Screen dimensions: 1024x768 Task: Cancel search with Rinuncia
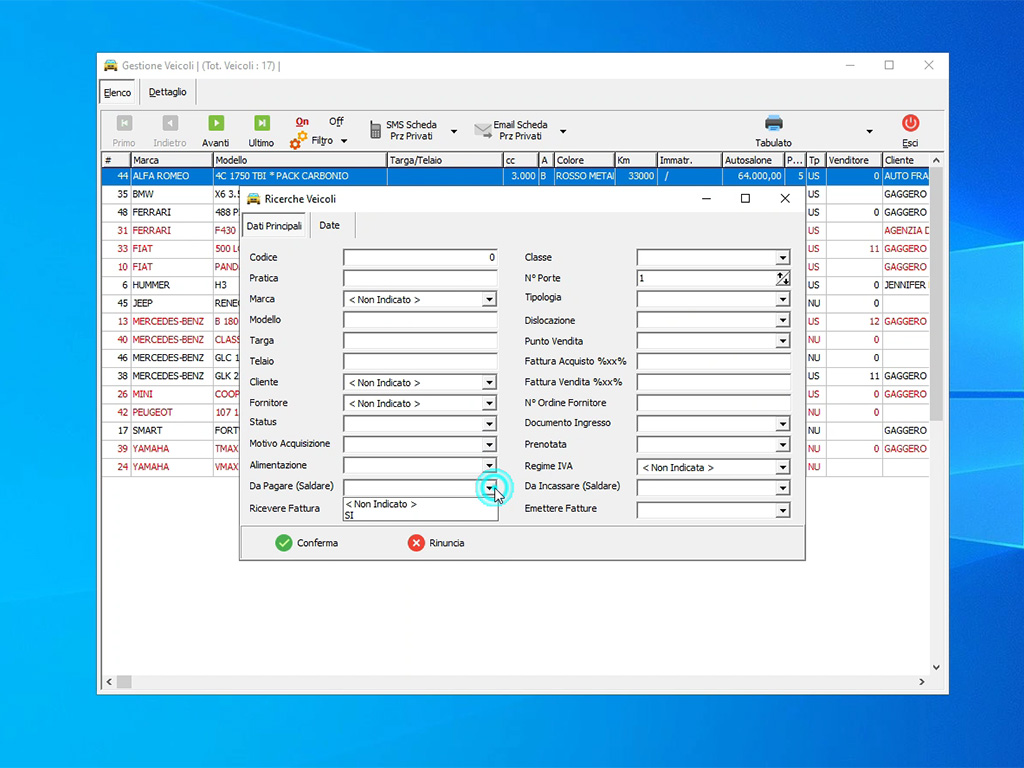point(436,543)
